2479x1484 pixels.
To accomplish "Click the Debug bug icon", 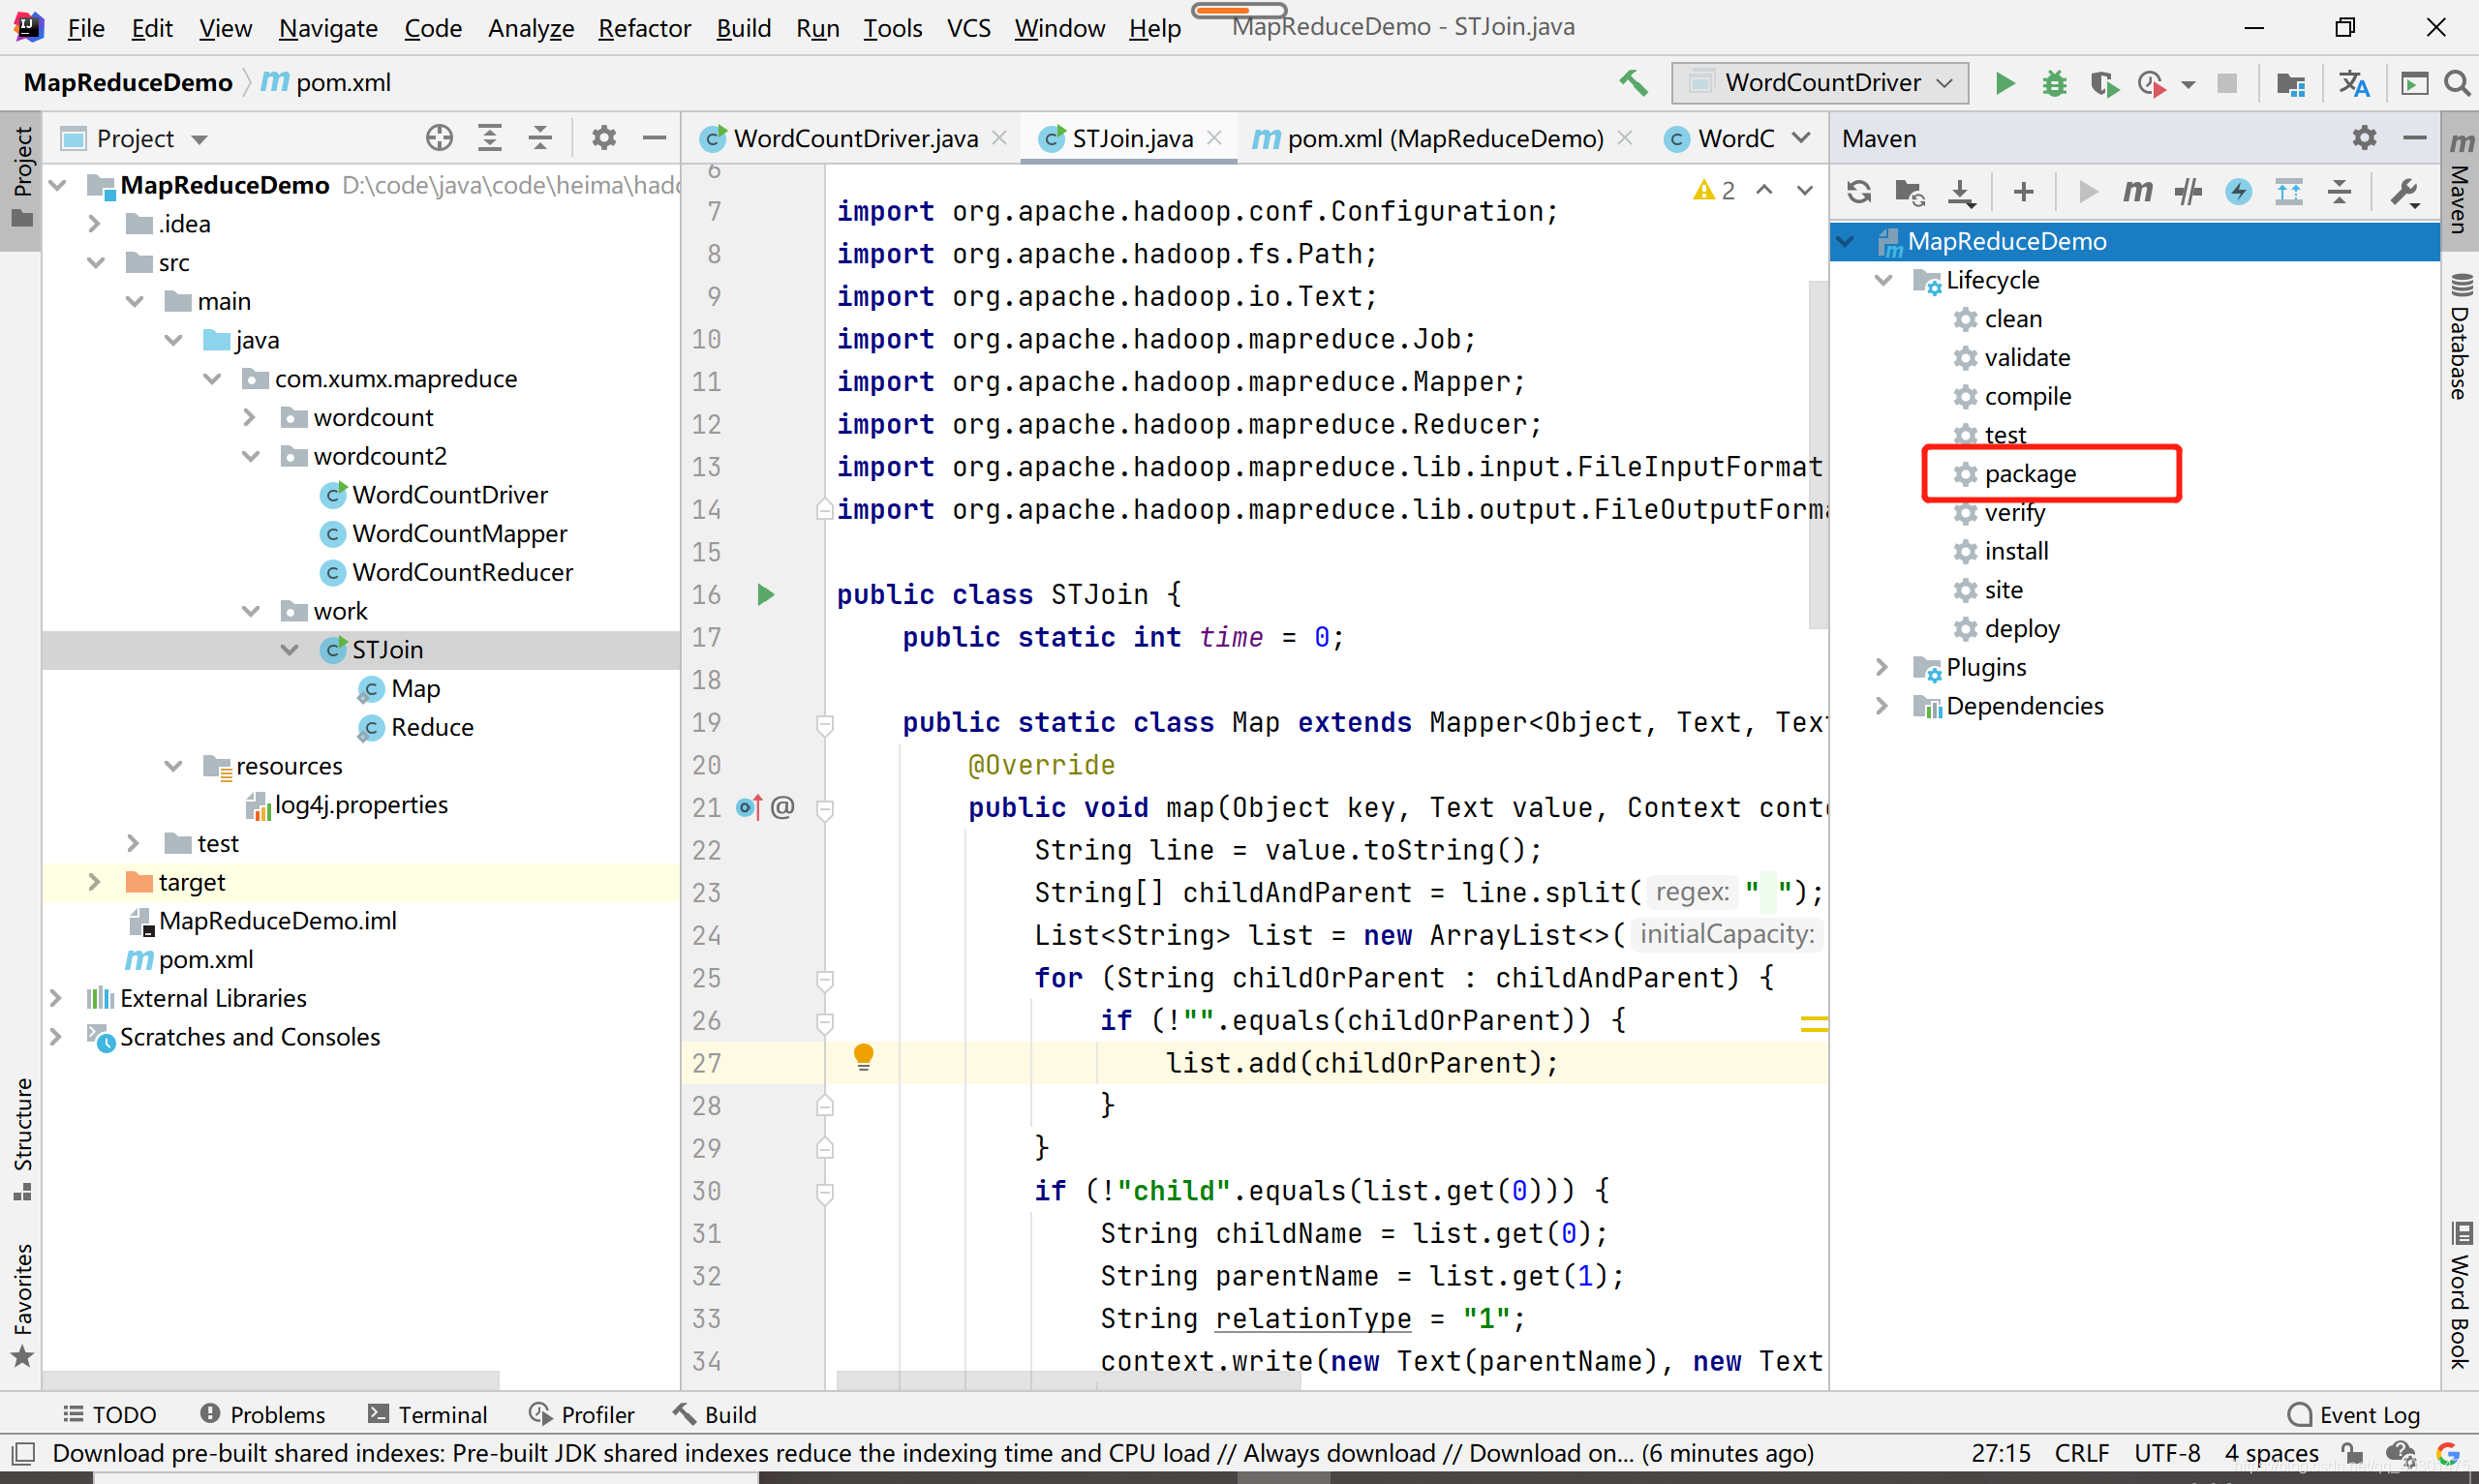I will coord(2054,83).
